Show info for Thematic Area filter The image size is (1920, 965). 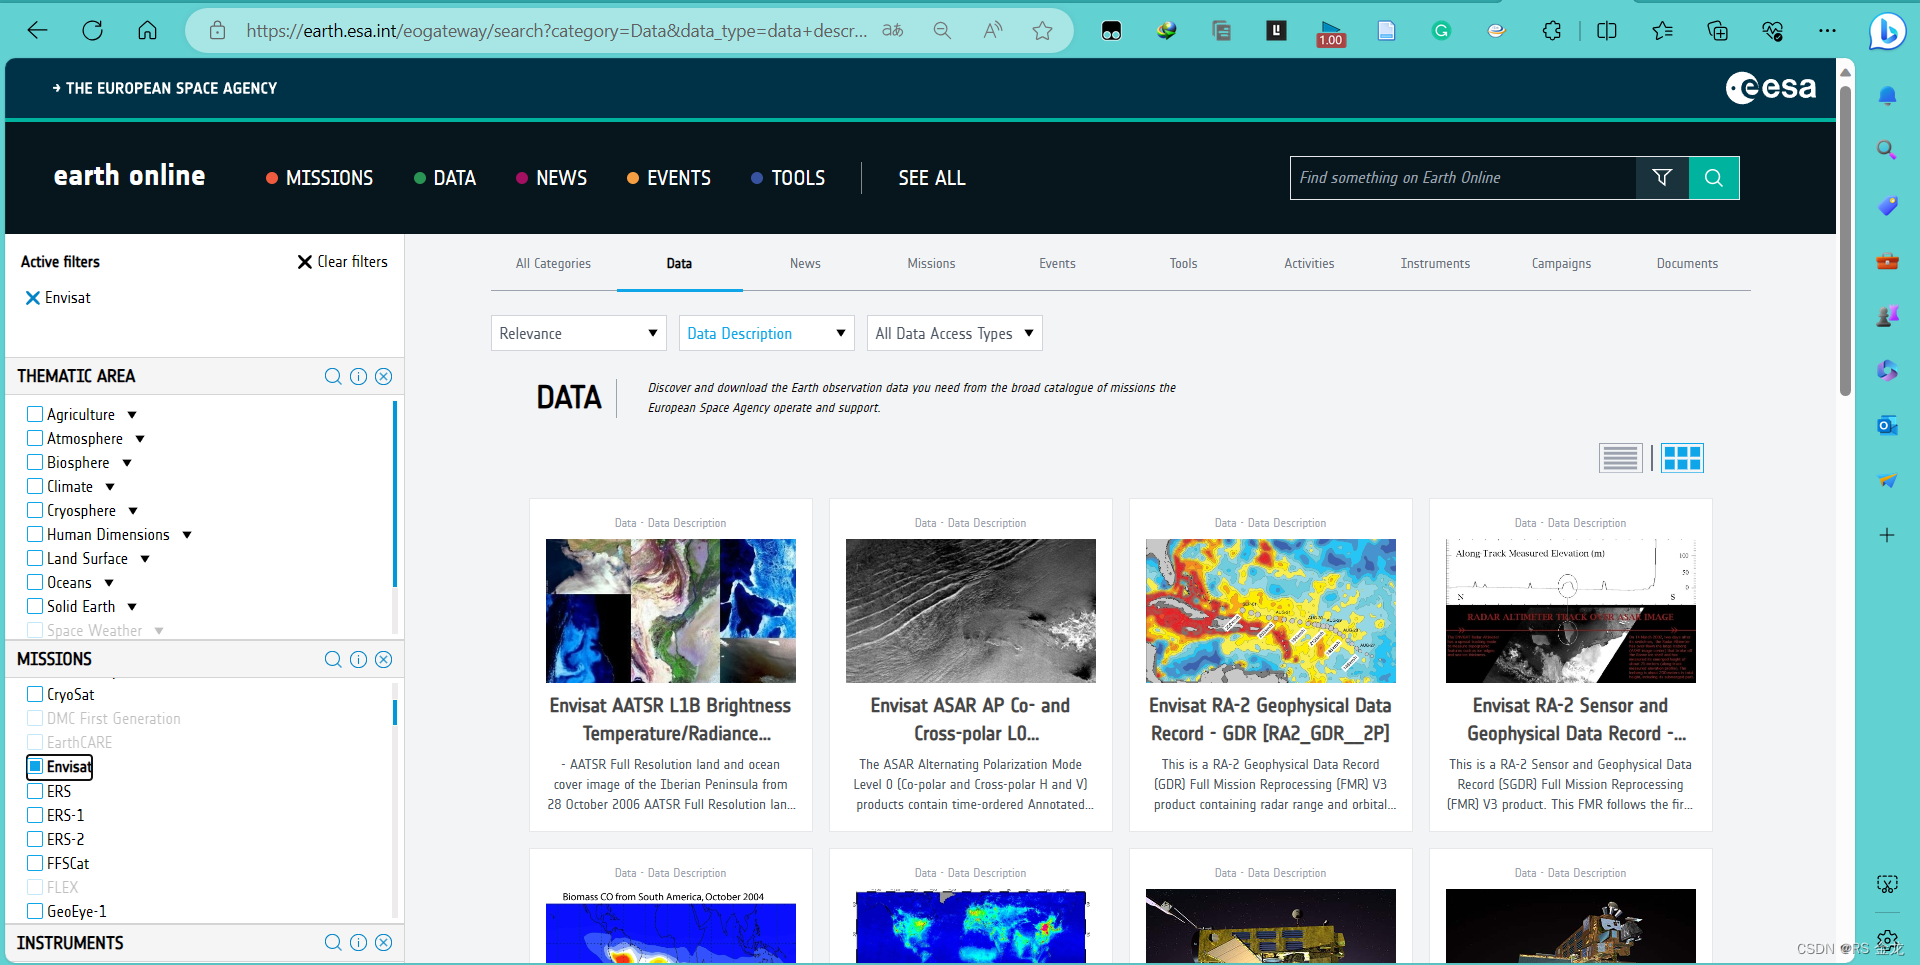(358, 376)
